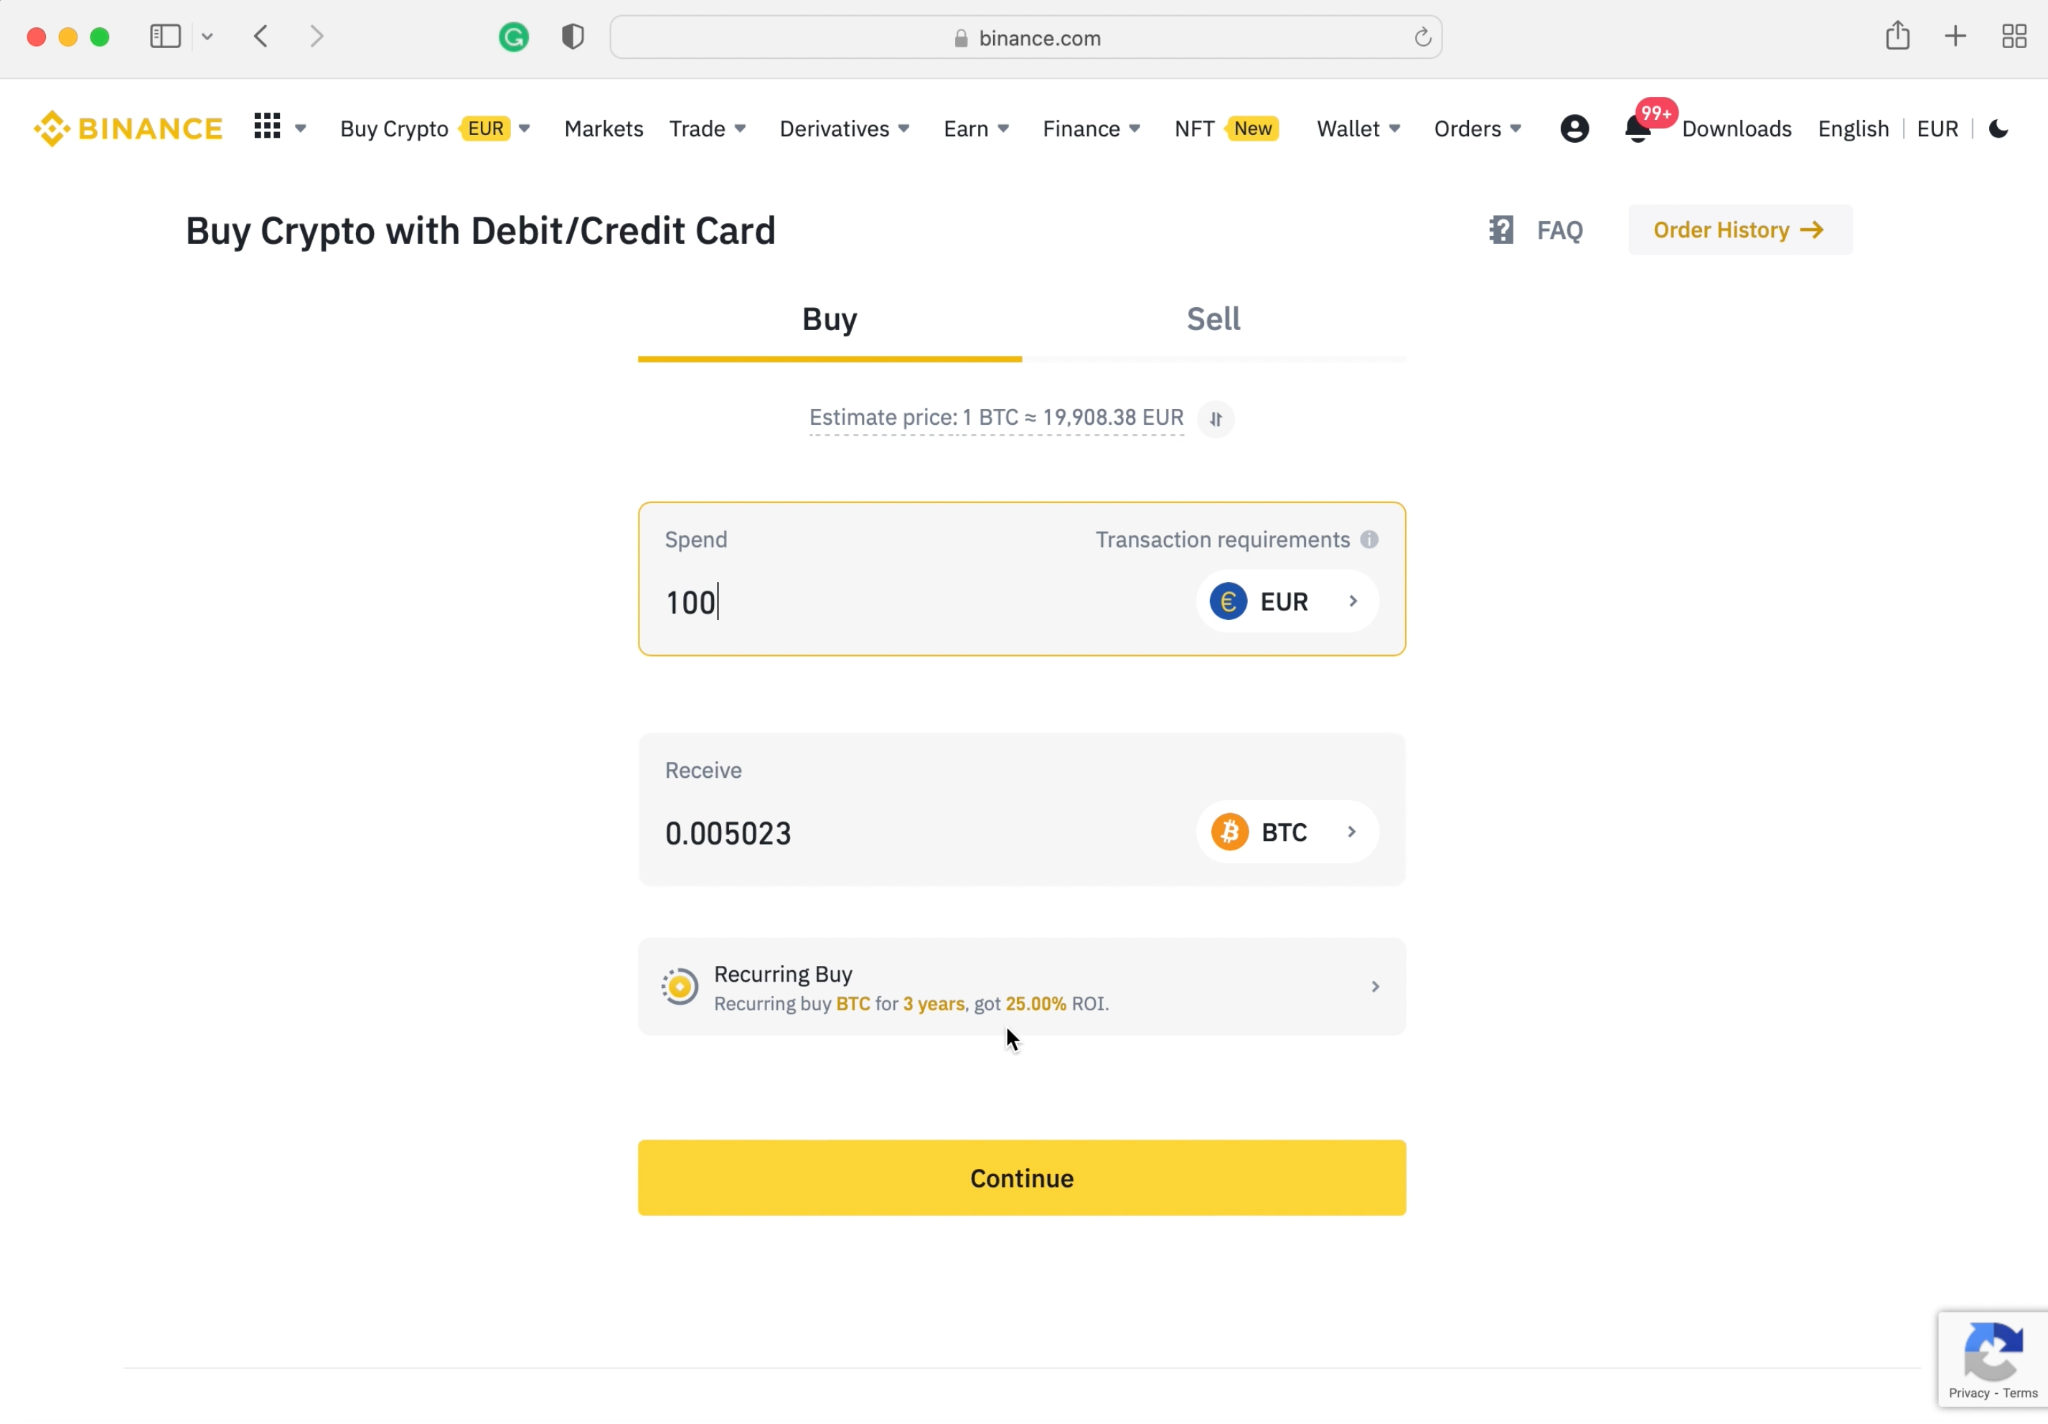Open Order History link
Viewport: 2048px width, 1424px height.
coord(1740,230)
